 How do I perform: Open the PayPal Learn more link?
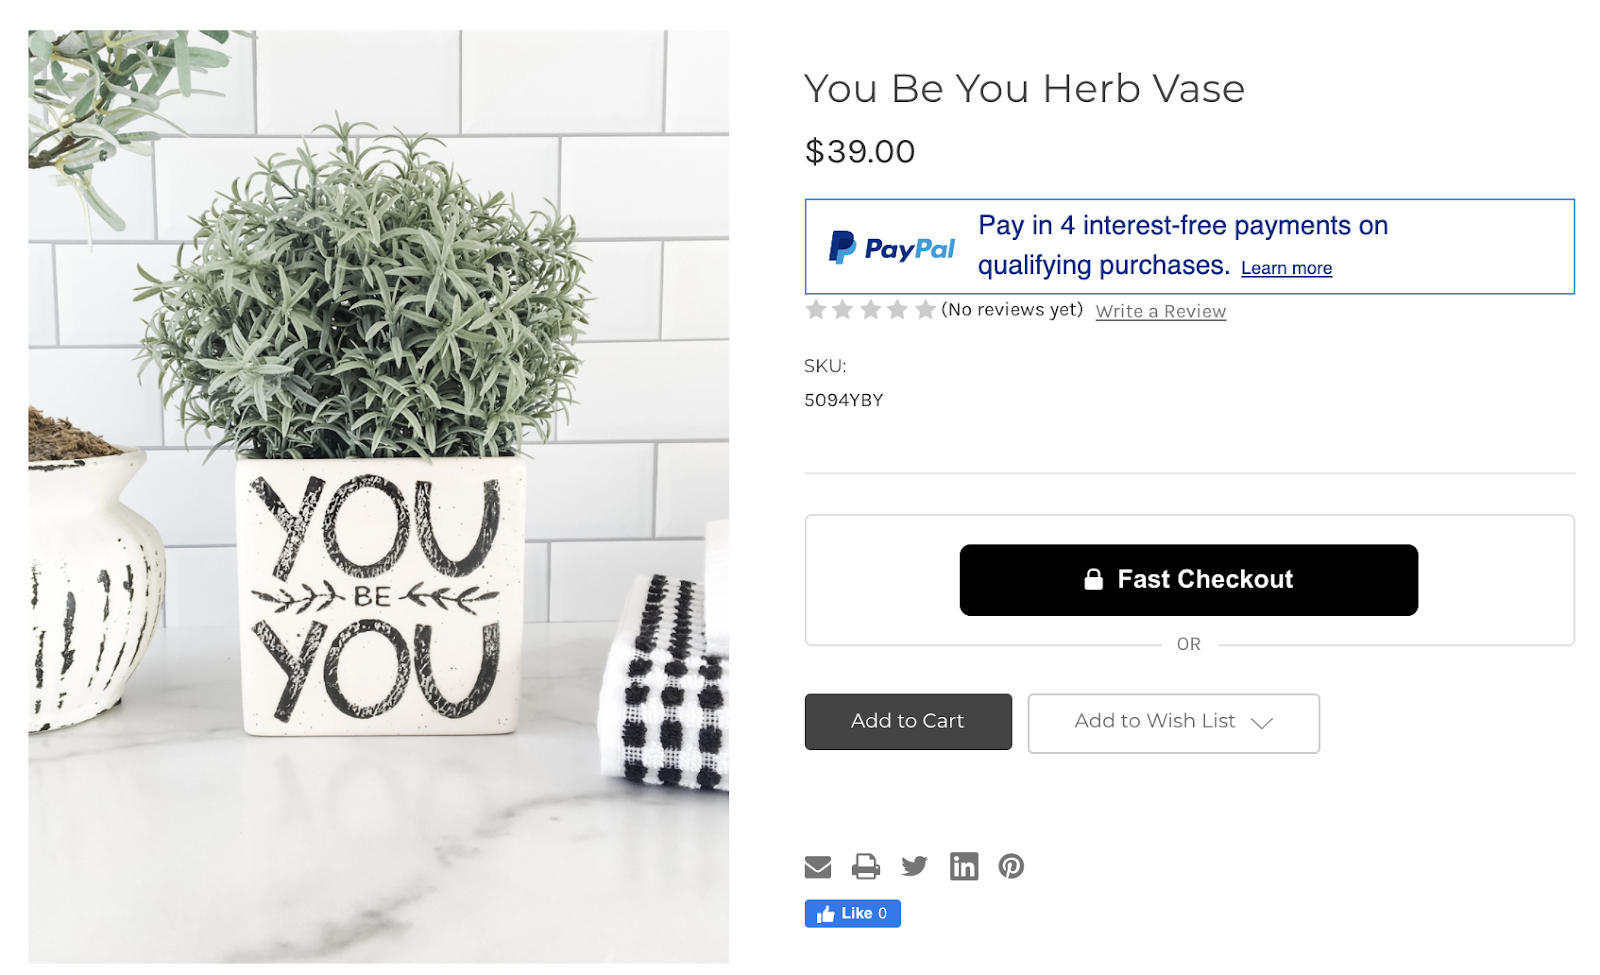tap(1286, 268)
